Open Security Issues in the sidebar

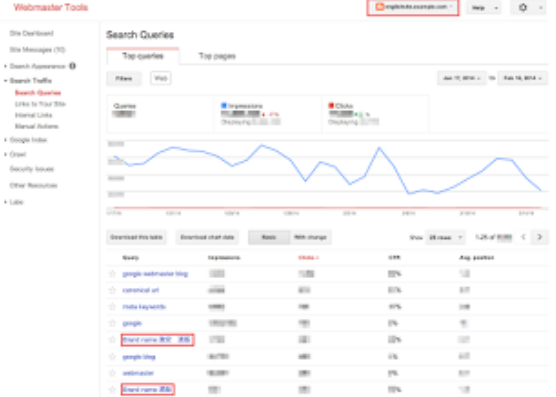(x=32, y=169)
